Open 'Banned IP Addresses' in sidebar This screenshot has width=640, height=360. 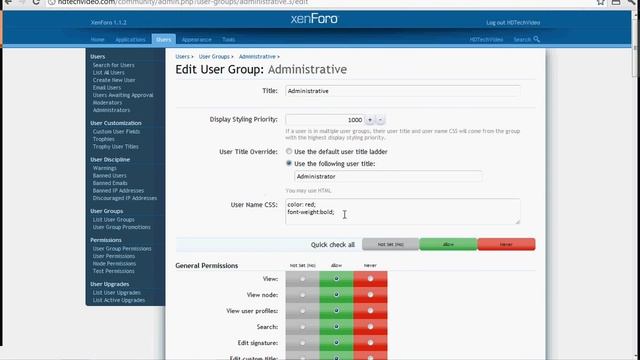pos(118,191)
